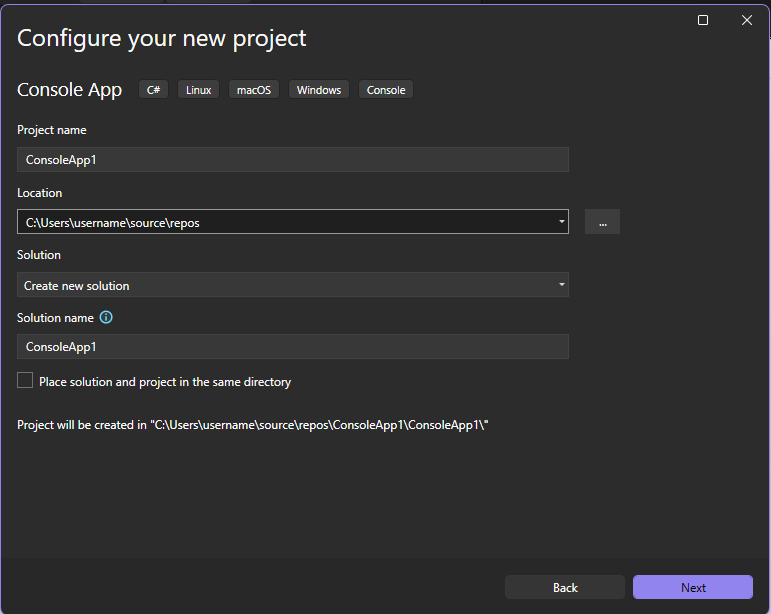Click the Console project type tag
Viewport: 771px width, 614px height.
pos(386,90)
